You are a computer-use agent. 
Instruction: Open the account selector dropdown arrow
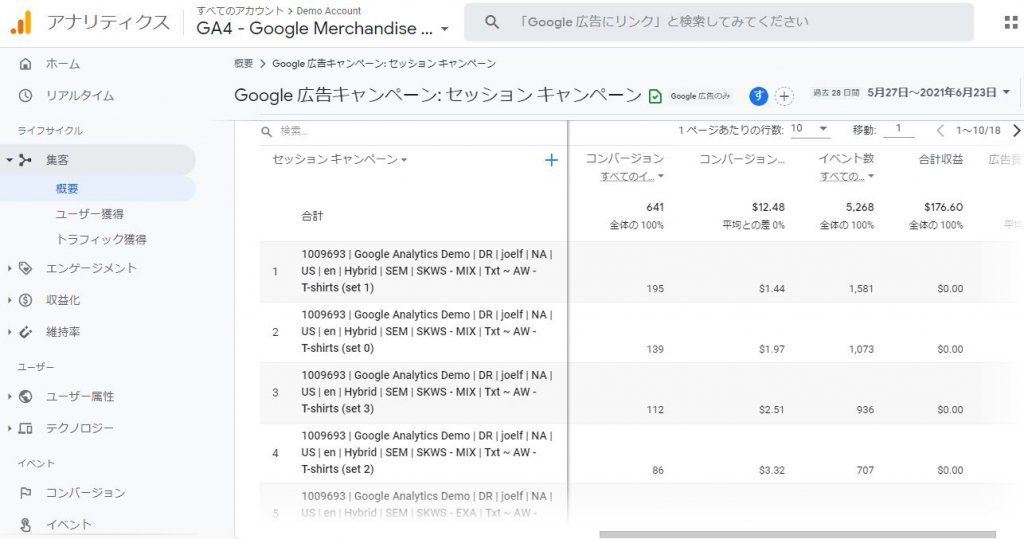click(445, 29)
